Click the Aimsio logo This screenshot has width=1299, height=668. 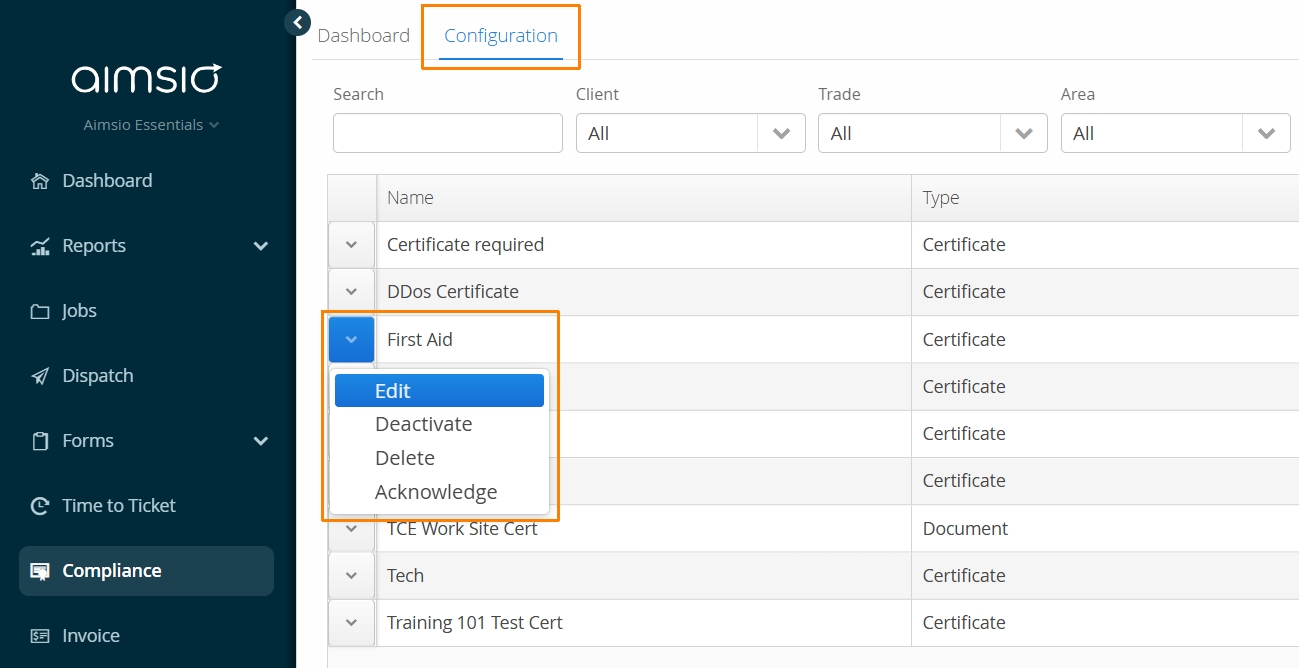(x=146, y=78)
